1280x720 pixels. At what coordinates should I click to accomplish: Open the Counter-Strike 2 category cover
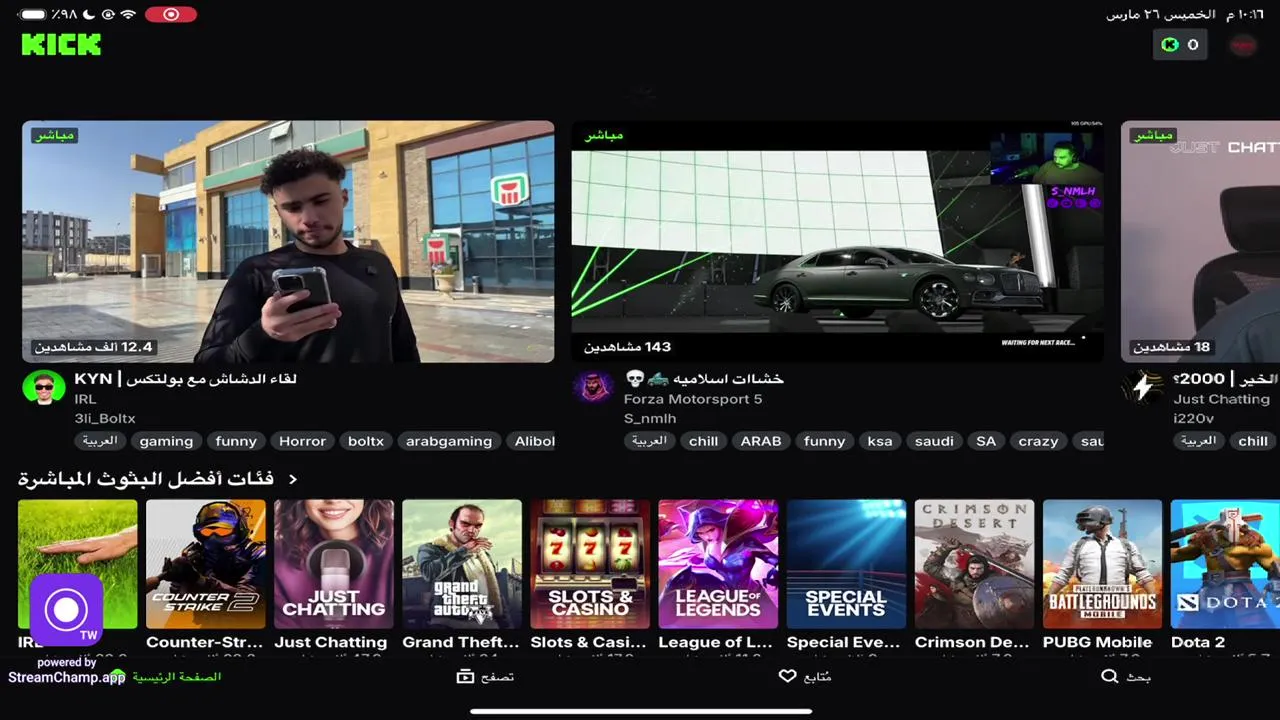206,564
